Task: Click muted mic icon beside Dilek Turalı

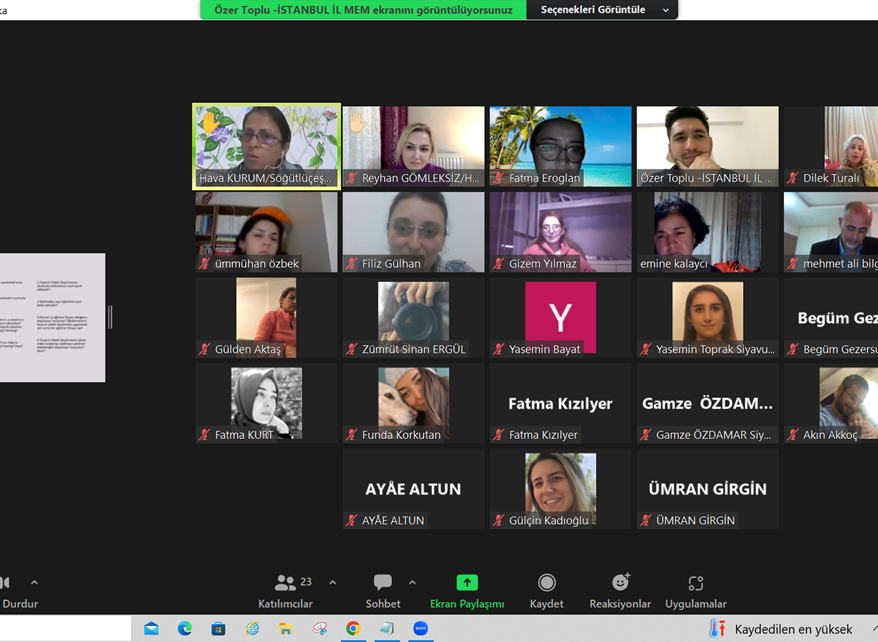Action: [793, 179]
